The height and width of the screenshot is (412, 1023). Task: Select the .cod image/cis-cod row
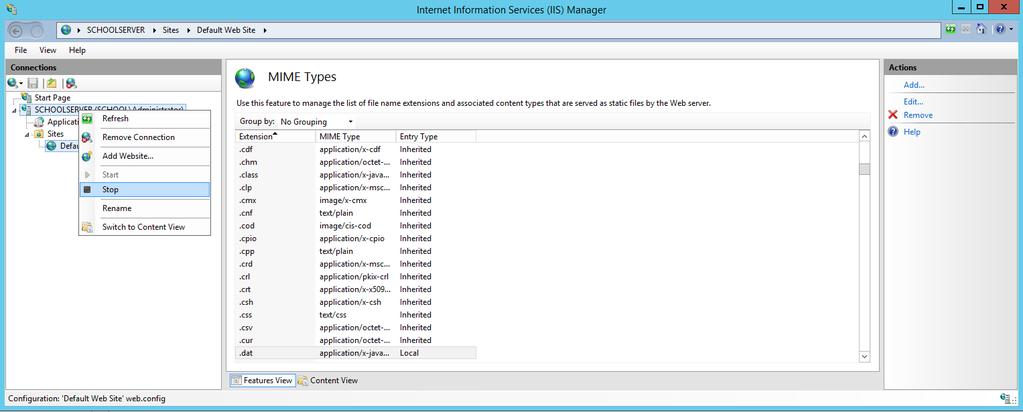(356, 225)
